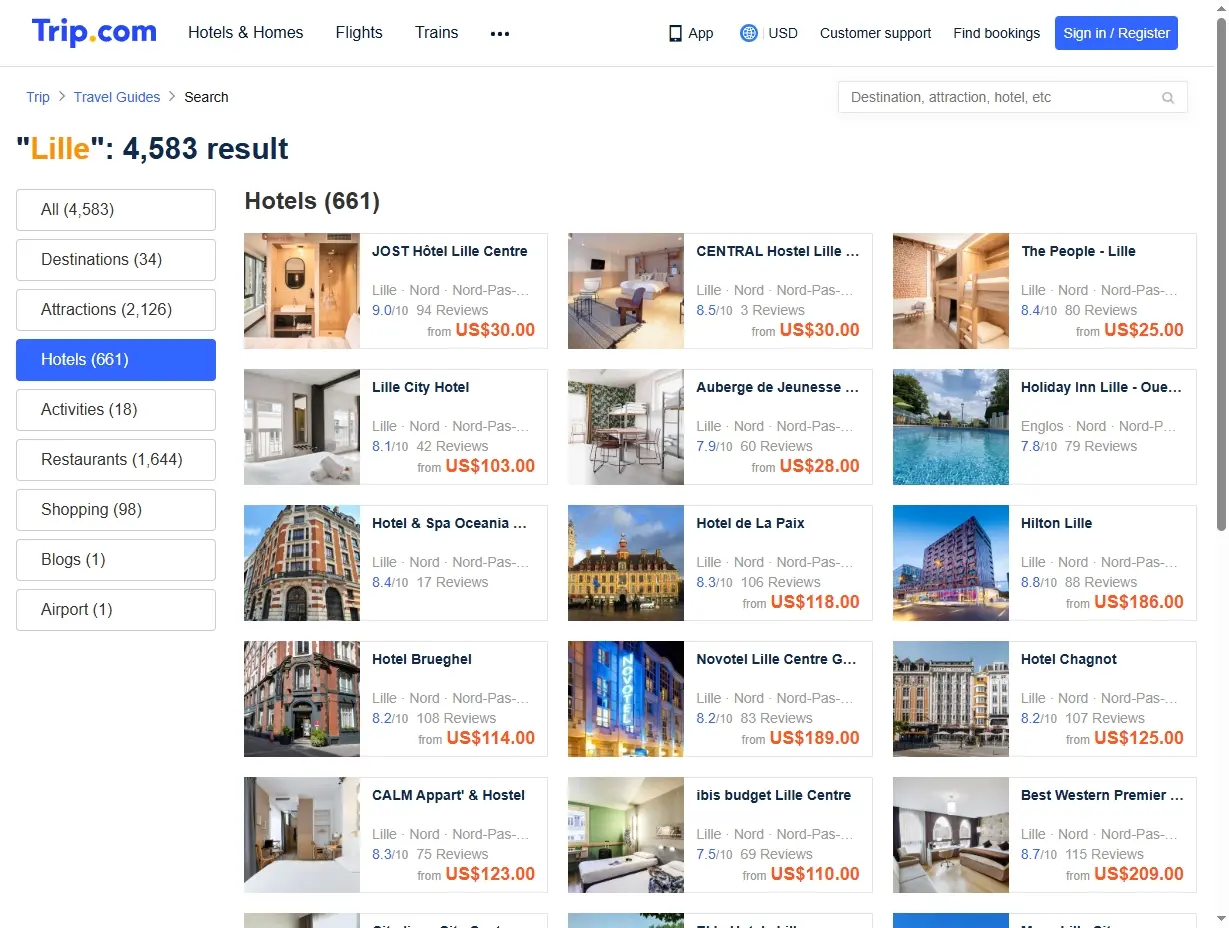Click the search magnifier icon
This screenshot has width=1229, height=928.
coord(1168,98)
